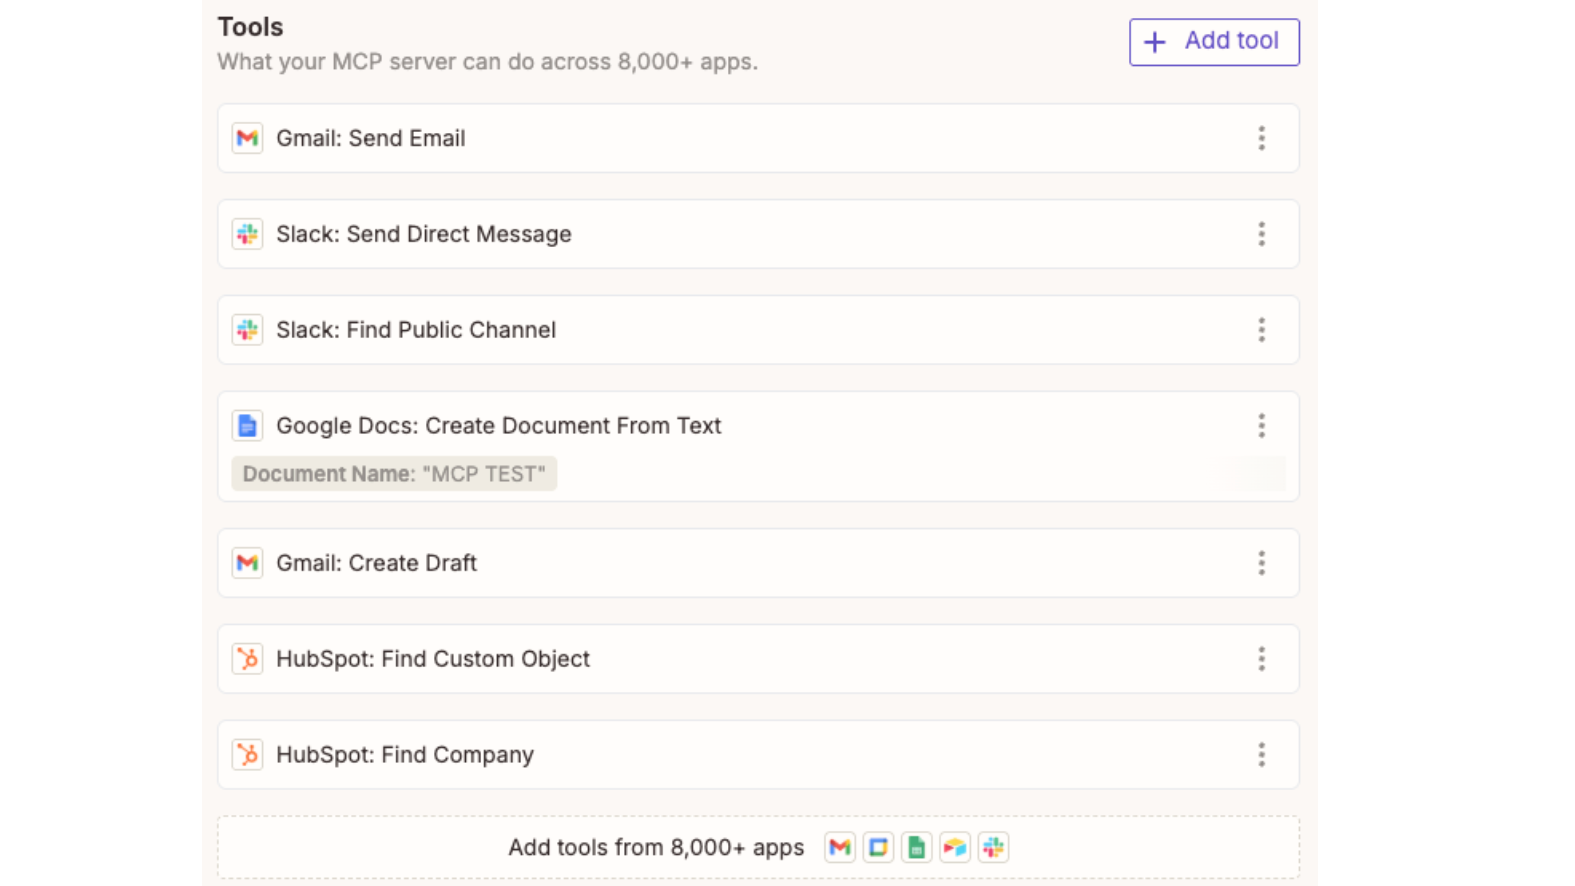The width and height of the screenshot is (1575, 886).
Task: Select the Gmail: Create Draft tool
Action: 758,563
